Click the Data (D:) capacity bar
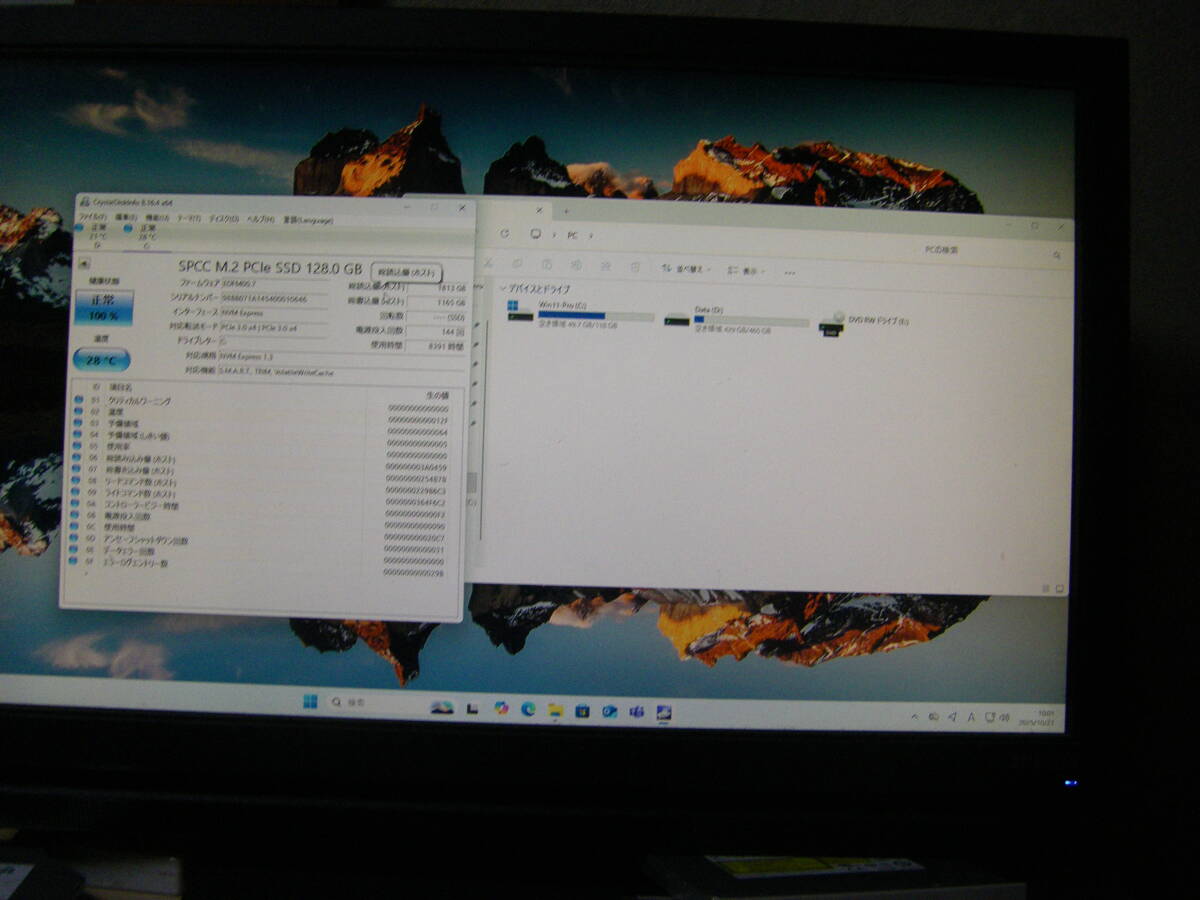 pos(751,322)
